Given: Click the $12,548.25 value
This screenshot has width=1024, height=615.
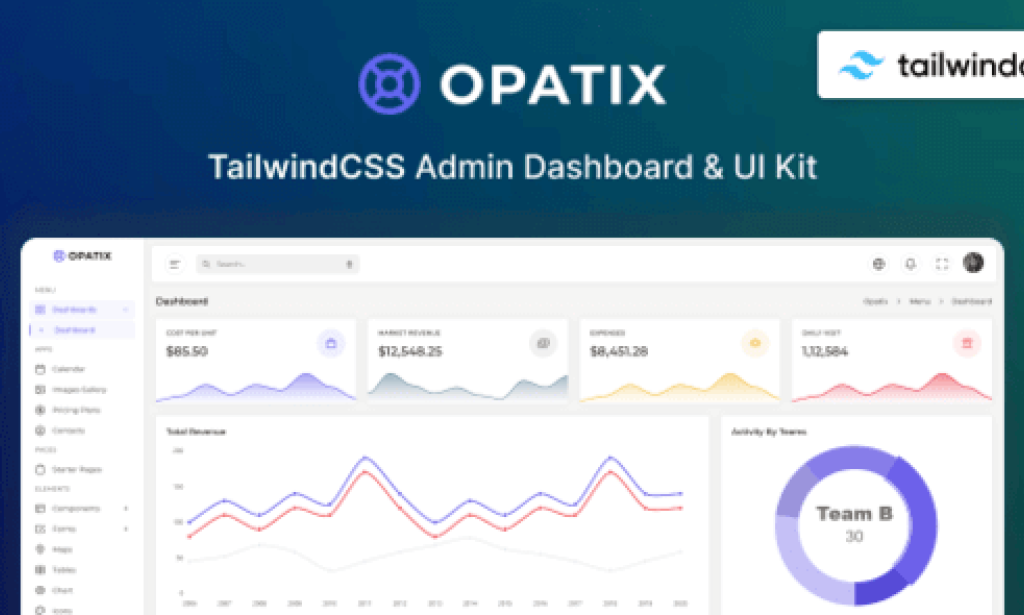Looking at the screenshot, I should 410,351.
